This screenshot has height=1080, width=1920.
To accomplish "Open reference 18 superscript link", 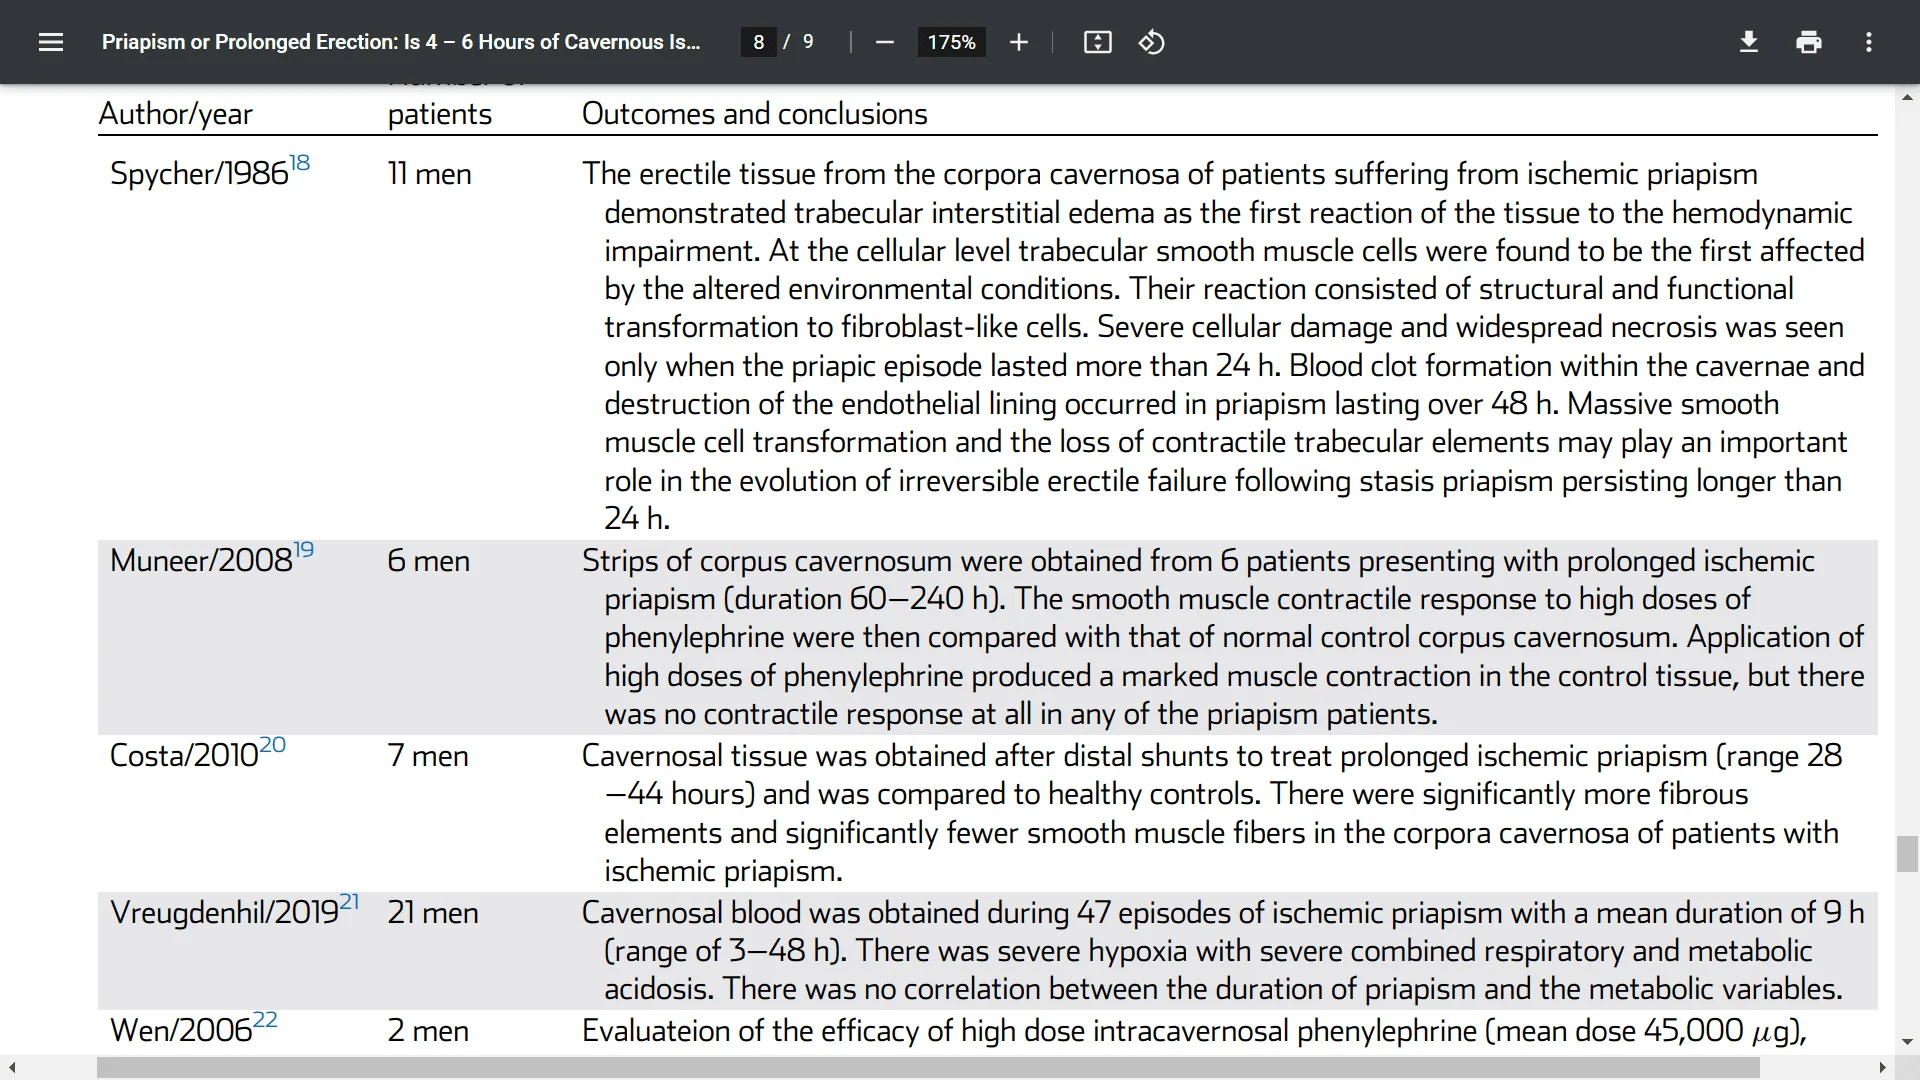I will coord(300,162).
